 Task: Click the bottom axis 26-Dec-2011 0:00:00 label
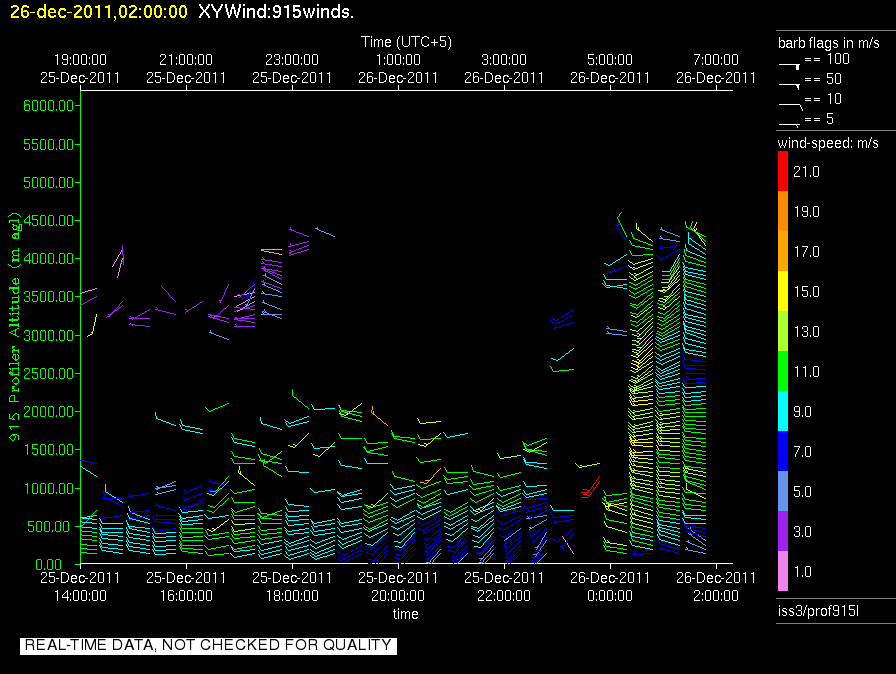tap(610, 587)
